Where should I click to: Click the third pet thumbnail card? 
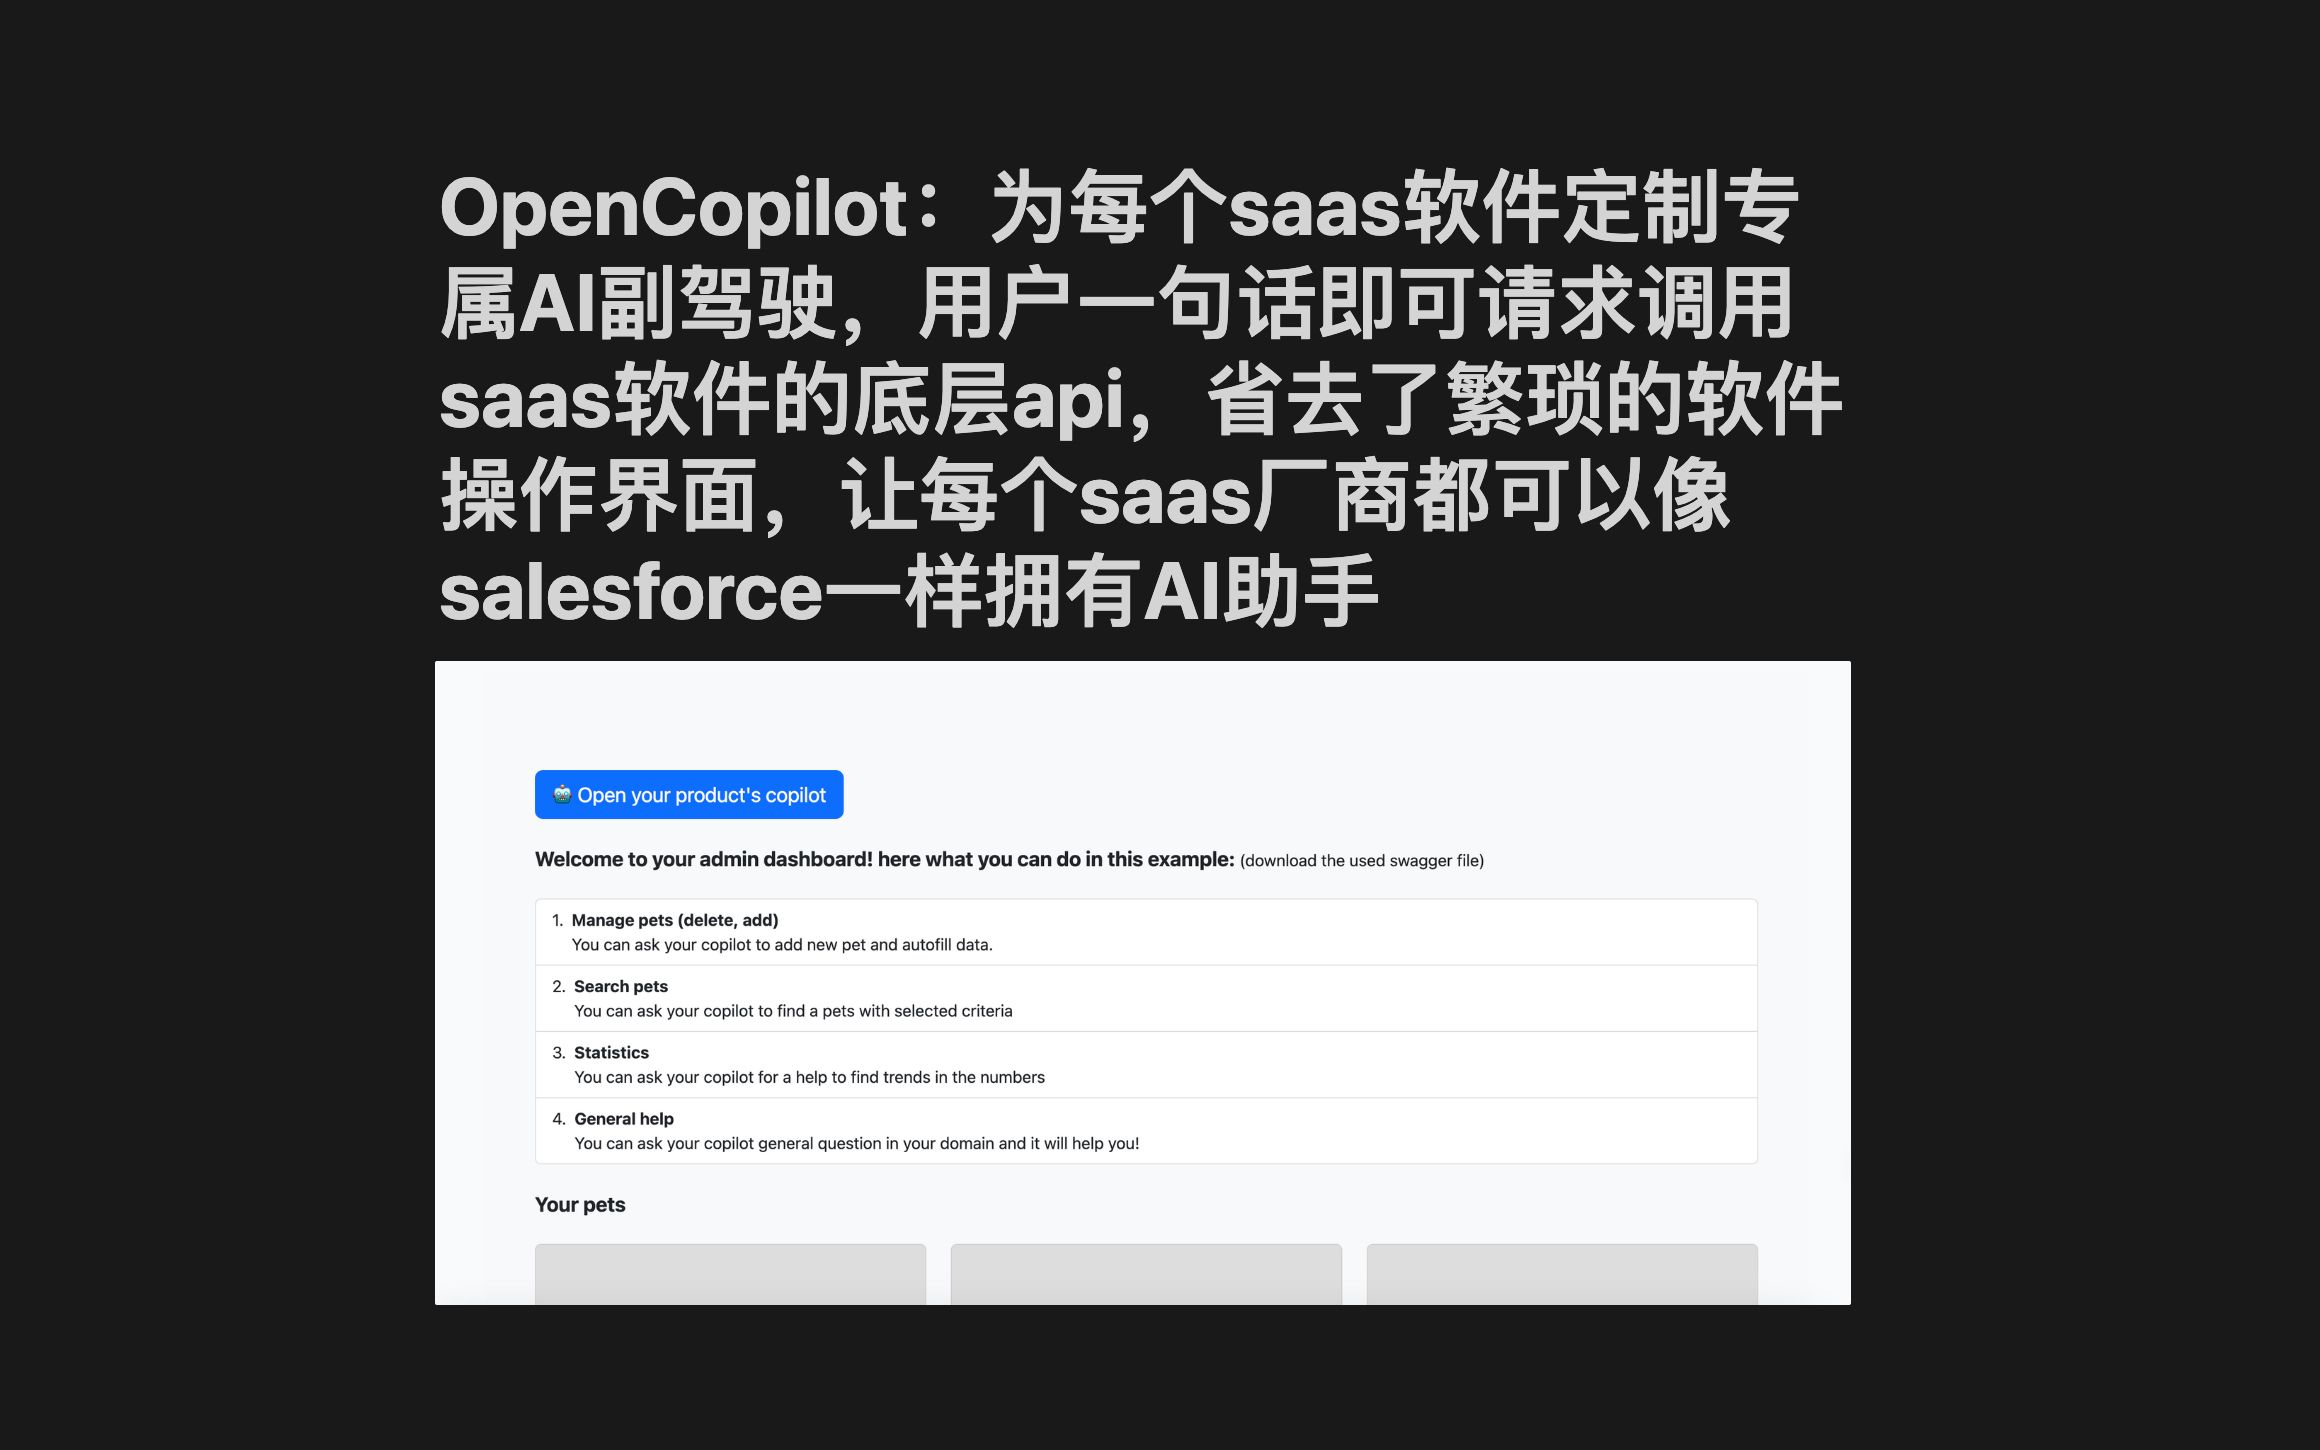[x=1562, y=1273]
